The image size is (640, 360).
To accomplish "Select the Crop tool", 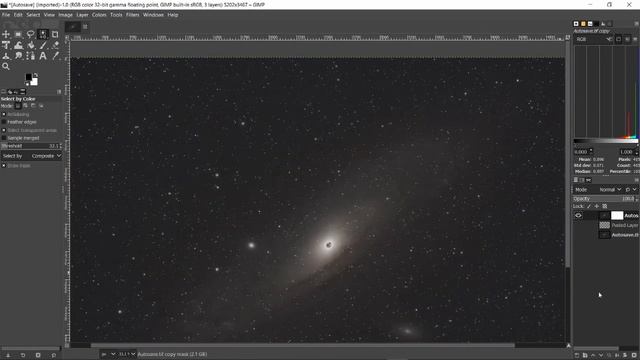I will pos(55,34).
